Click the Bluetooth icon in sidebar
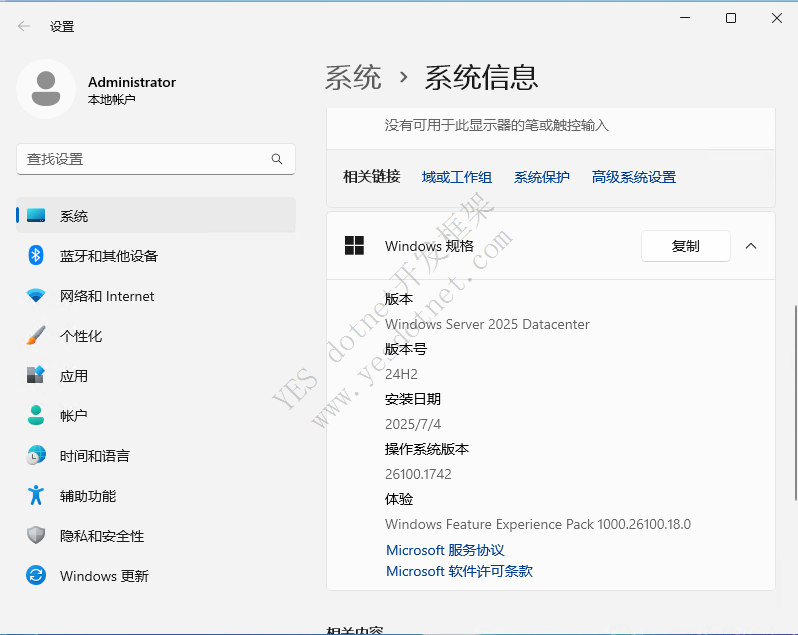The height and width of the screenshot is (635, 798). click(x=36, y=255)
